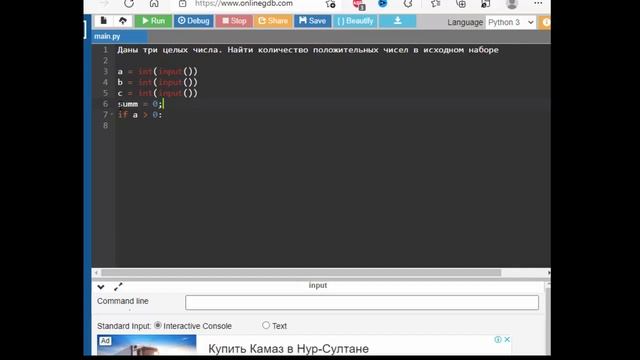Add this page to favorites star icon

tap(330, 4)
